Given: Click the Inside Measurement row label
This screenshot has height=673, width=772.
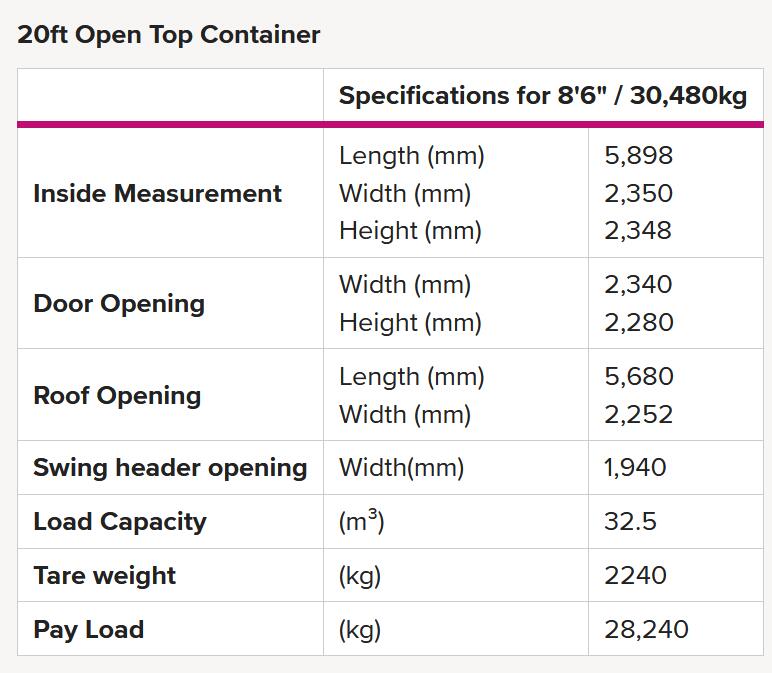Looking at the screenshot, I should (157, 193).
